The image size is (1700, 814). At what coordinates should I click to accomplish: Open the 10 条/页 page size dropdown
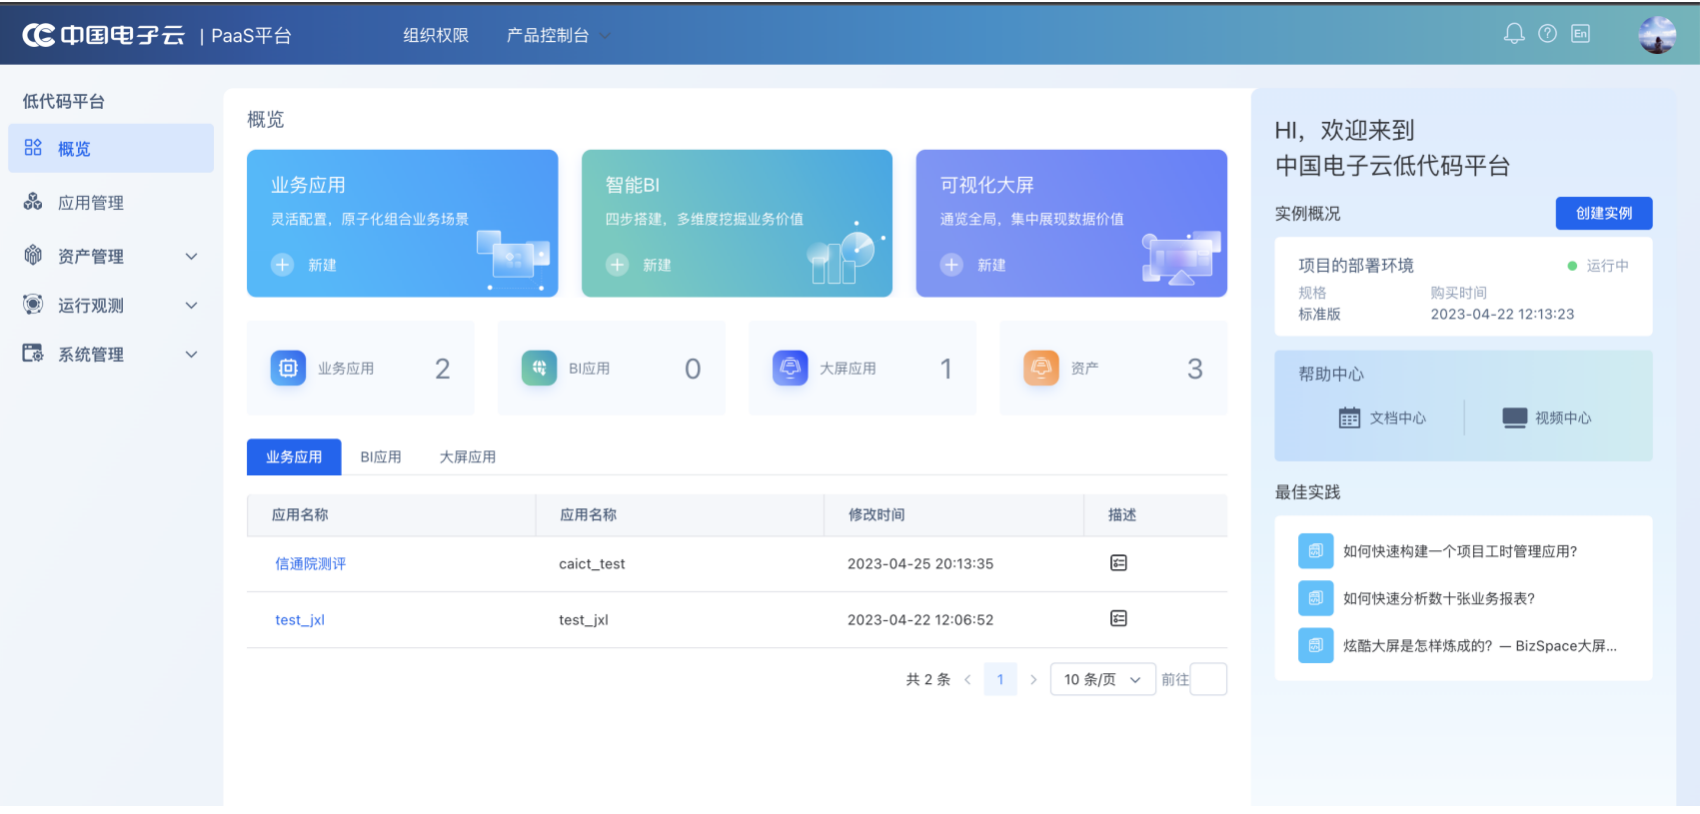[x=1103, y=679]
